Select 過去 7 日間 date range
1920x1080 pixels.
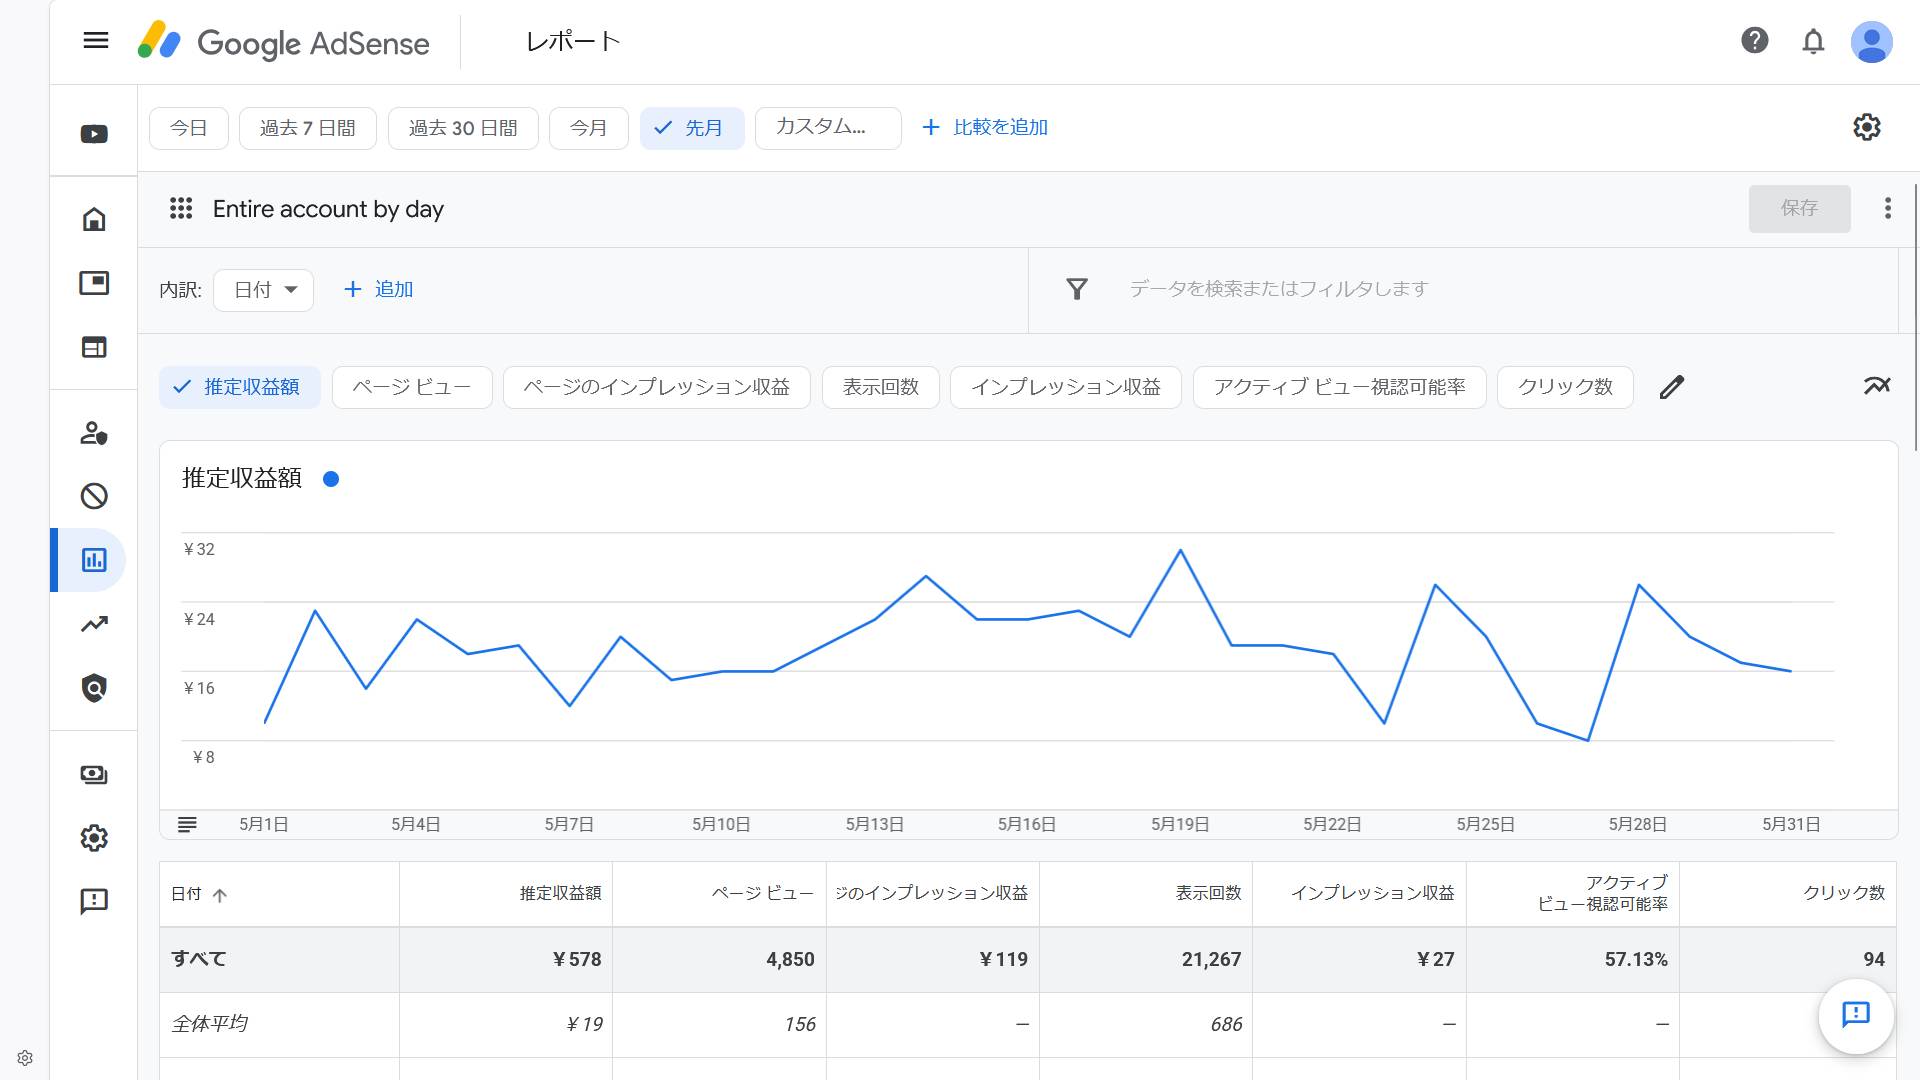click(308, 128)
